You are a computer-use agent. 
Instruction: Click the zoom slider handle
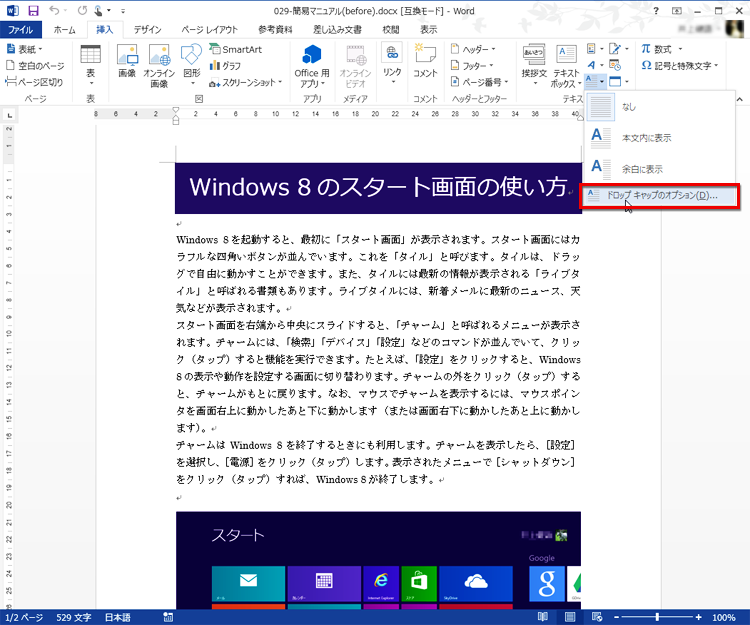(657, 617)
